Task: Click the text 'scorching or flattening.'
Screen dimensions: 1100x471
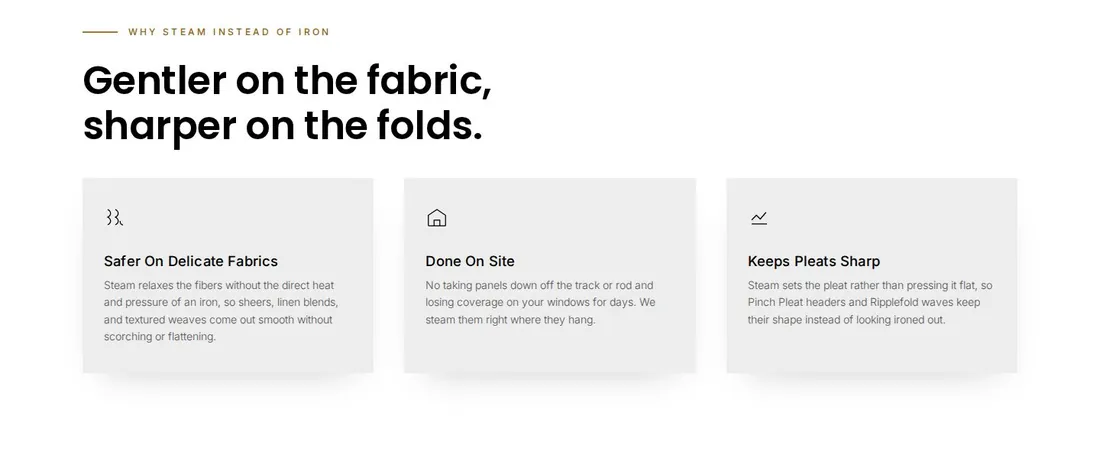Action: coord(160,337)
